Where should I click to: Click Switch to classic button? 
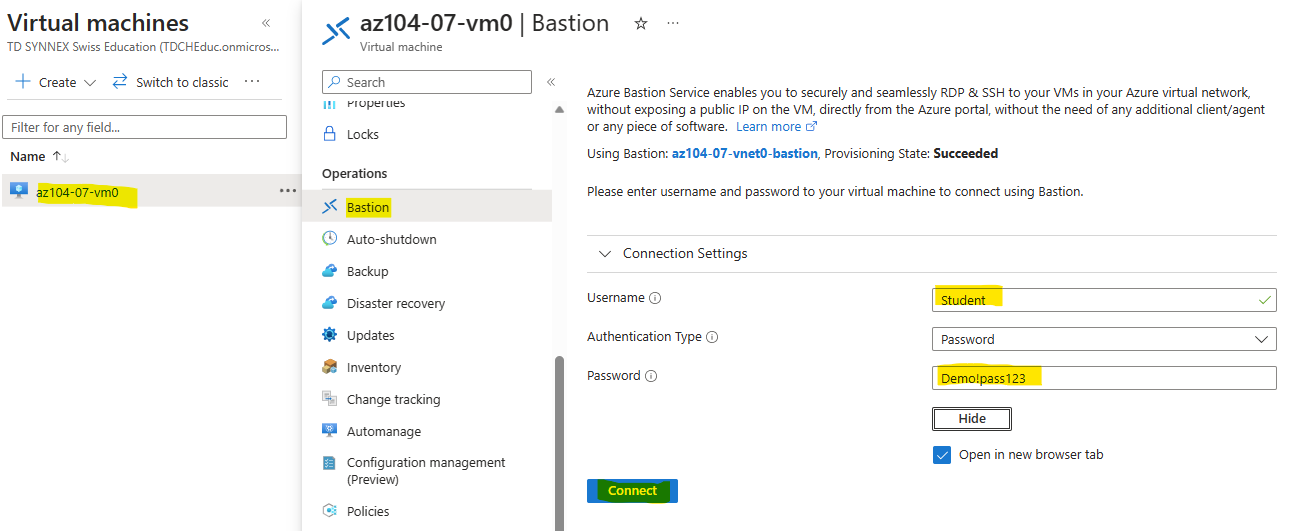point(170,82)
